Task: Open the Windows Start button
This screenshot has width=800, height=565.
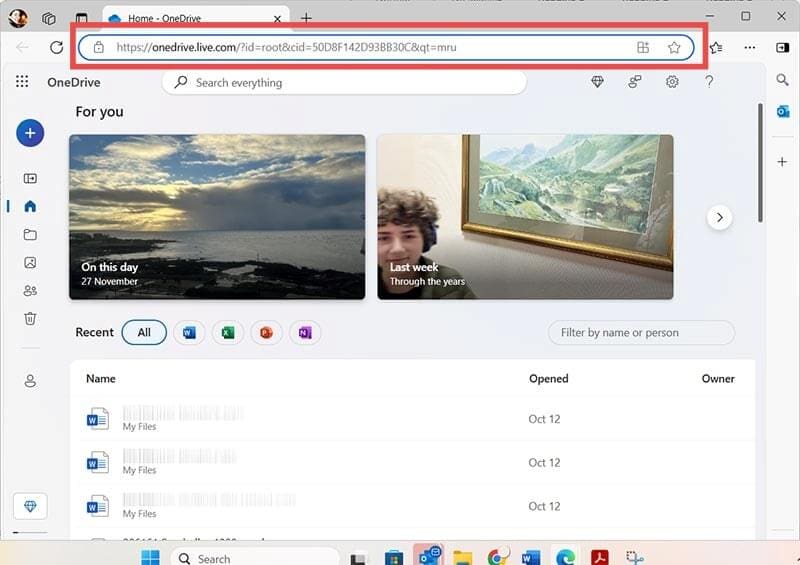Action: click(150, 558)
